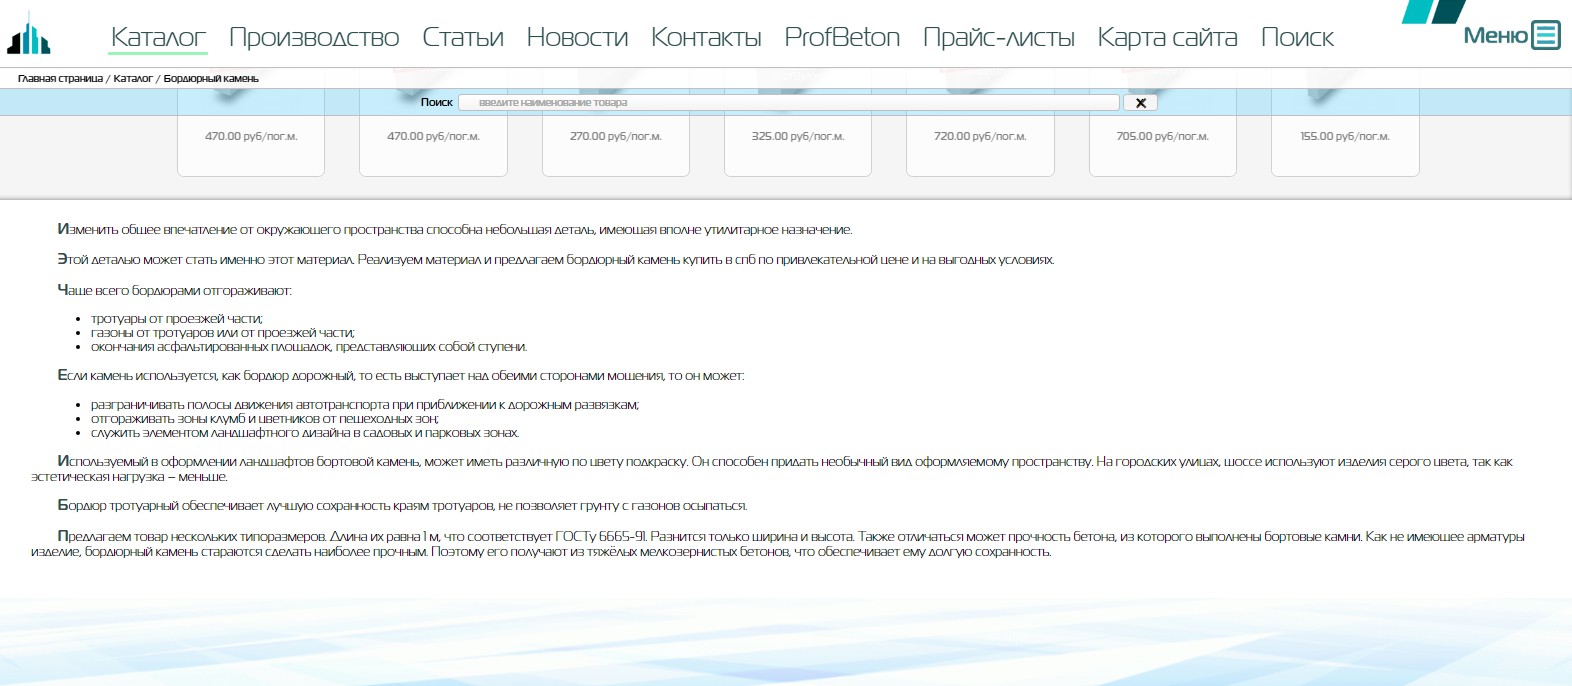
Task: Click list item 'газоны от тротуаров или от проезжей части;'
Action: [223, 333]
